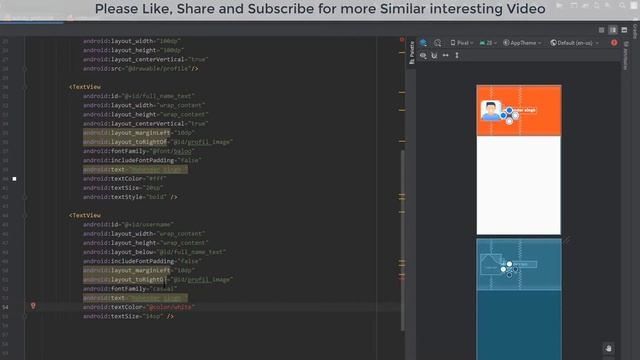Click the android:id full_name_text line
The width and height of the screenshot is (640, 360).
pyautogui.click(x=139, y=96)
